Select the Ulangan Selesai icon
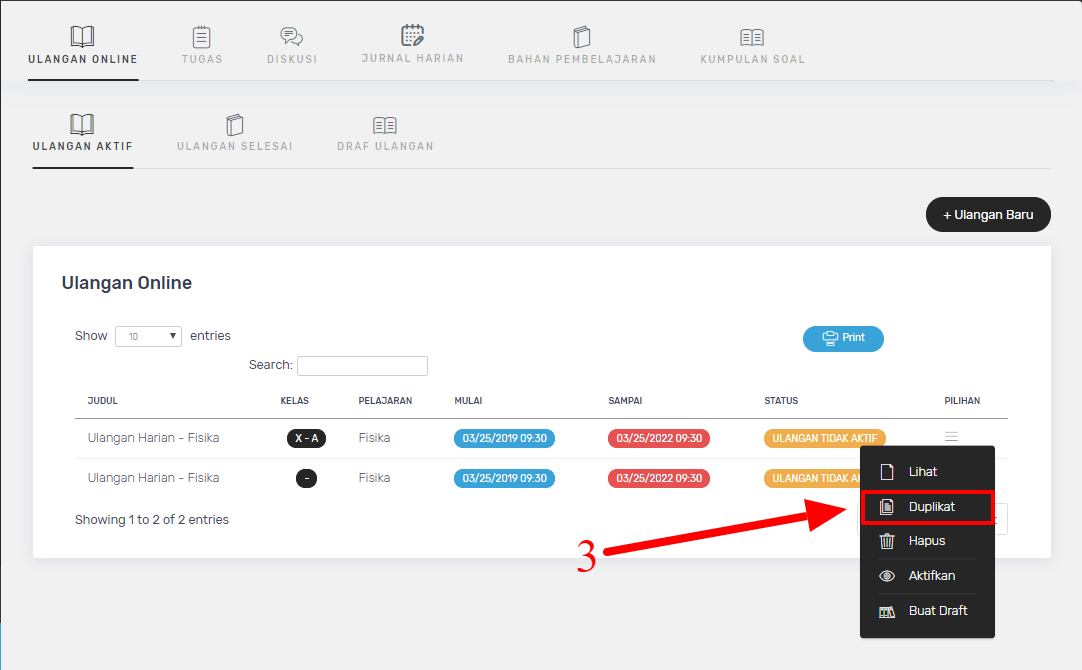The width and height of the screenshot is (1082, 670). (x=235, y=125)
